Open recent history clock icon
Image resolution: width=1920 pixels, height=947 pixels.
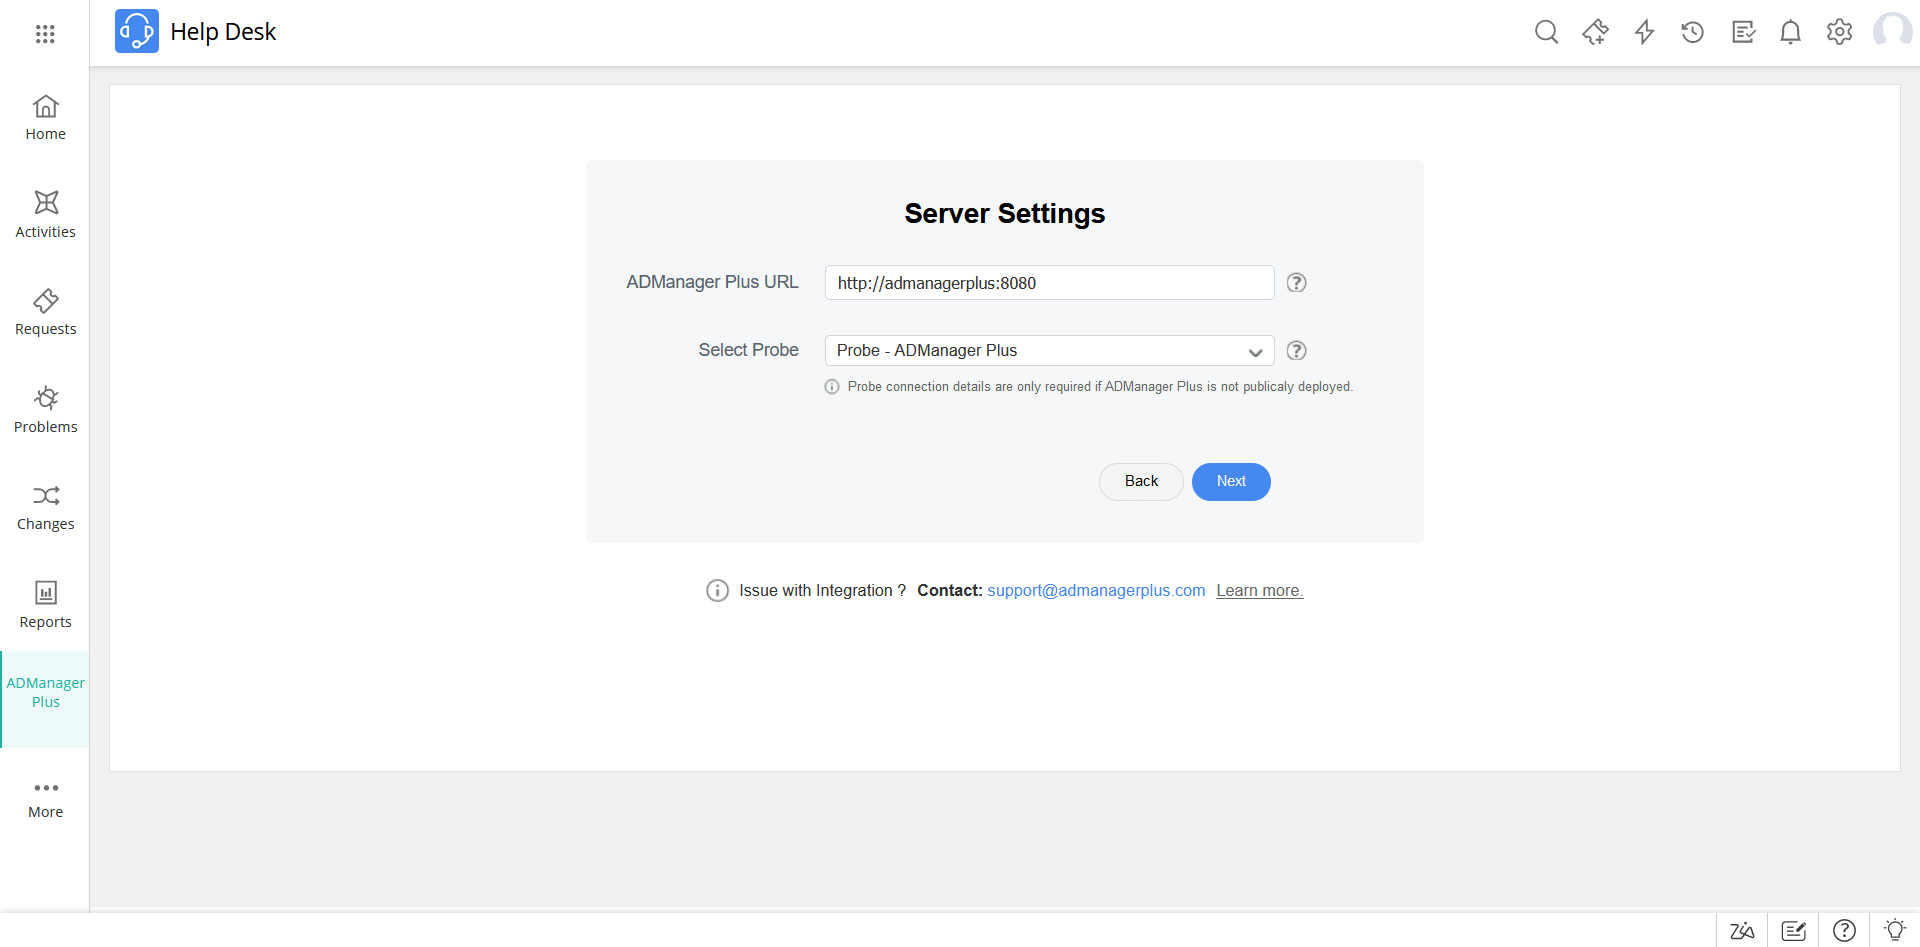pos(1692,32)
